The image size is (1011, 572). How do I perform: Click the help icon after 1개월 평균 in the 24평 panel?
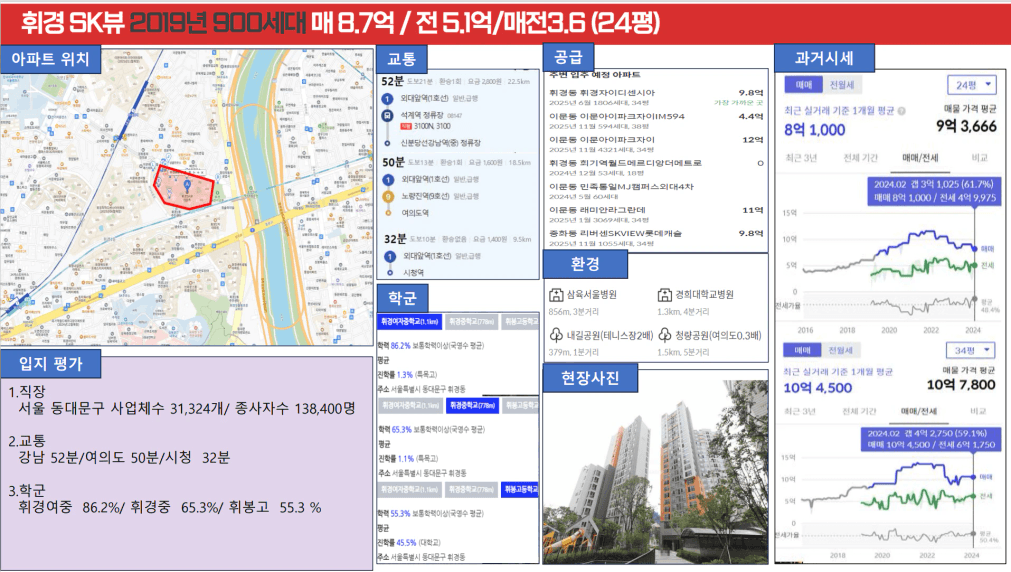pos(901,111)
